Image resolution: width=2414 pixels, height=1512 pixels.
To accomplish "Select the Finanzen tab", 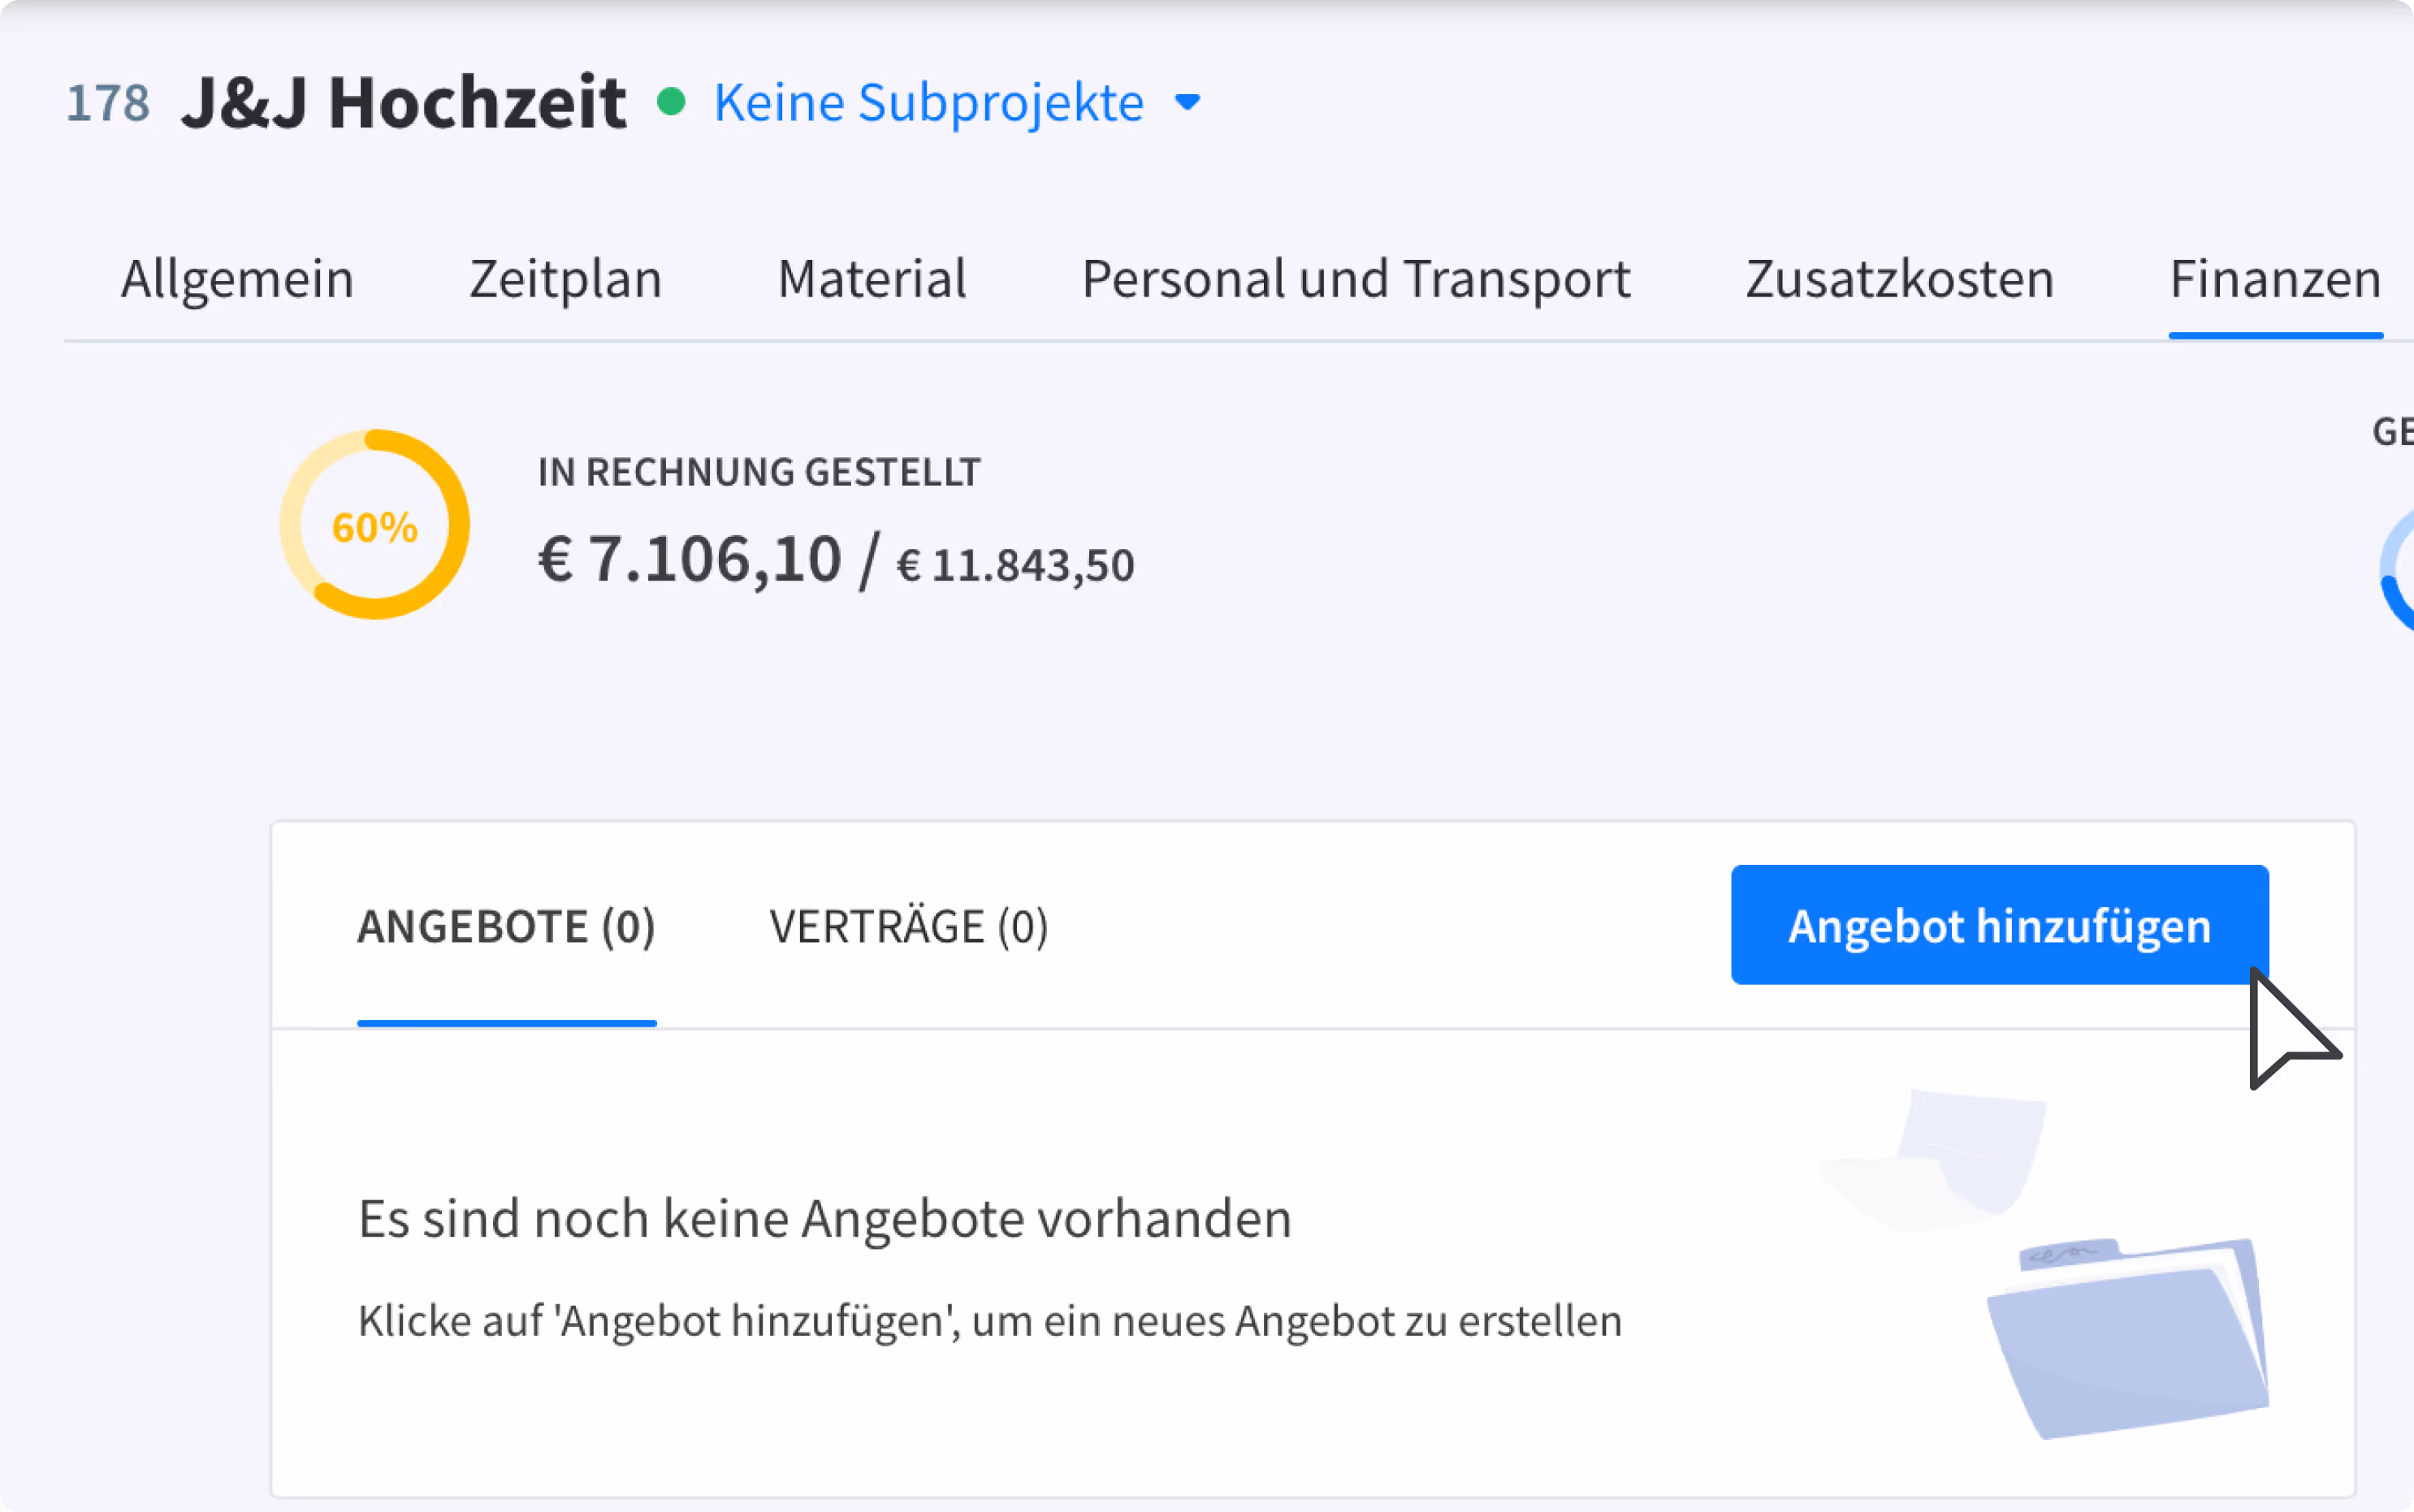I will (x=2275, y=278).
